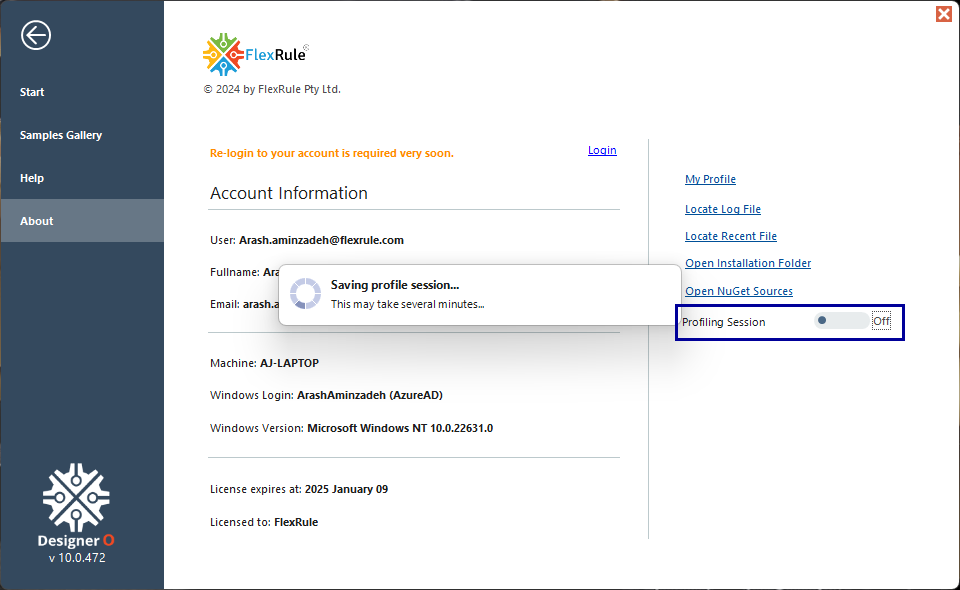Click Locate Log File link
Image resolution: width=960 pixels, height=590 pixels.
722,209
